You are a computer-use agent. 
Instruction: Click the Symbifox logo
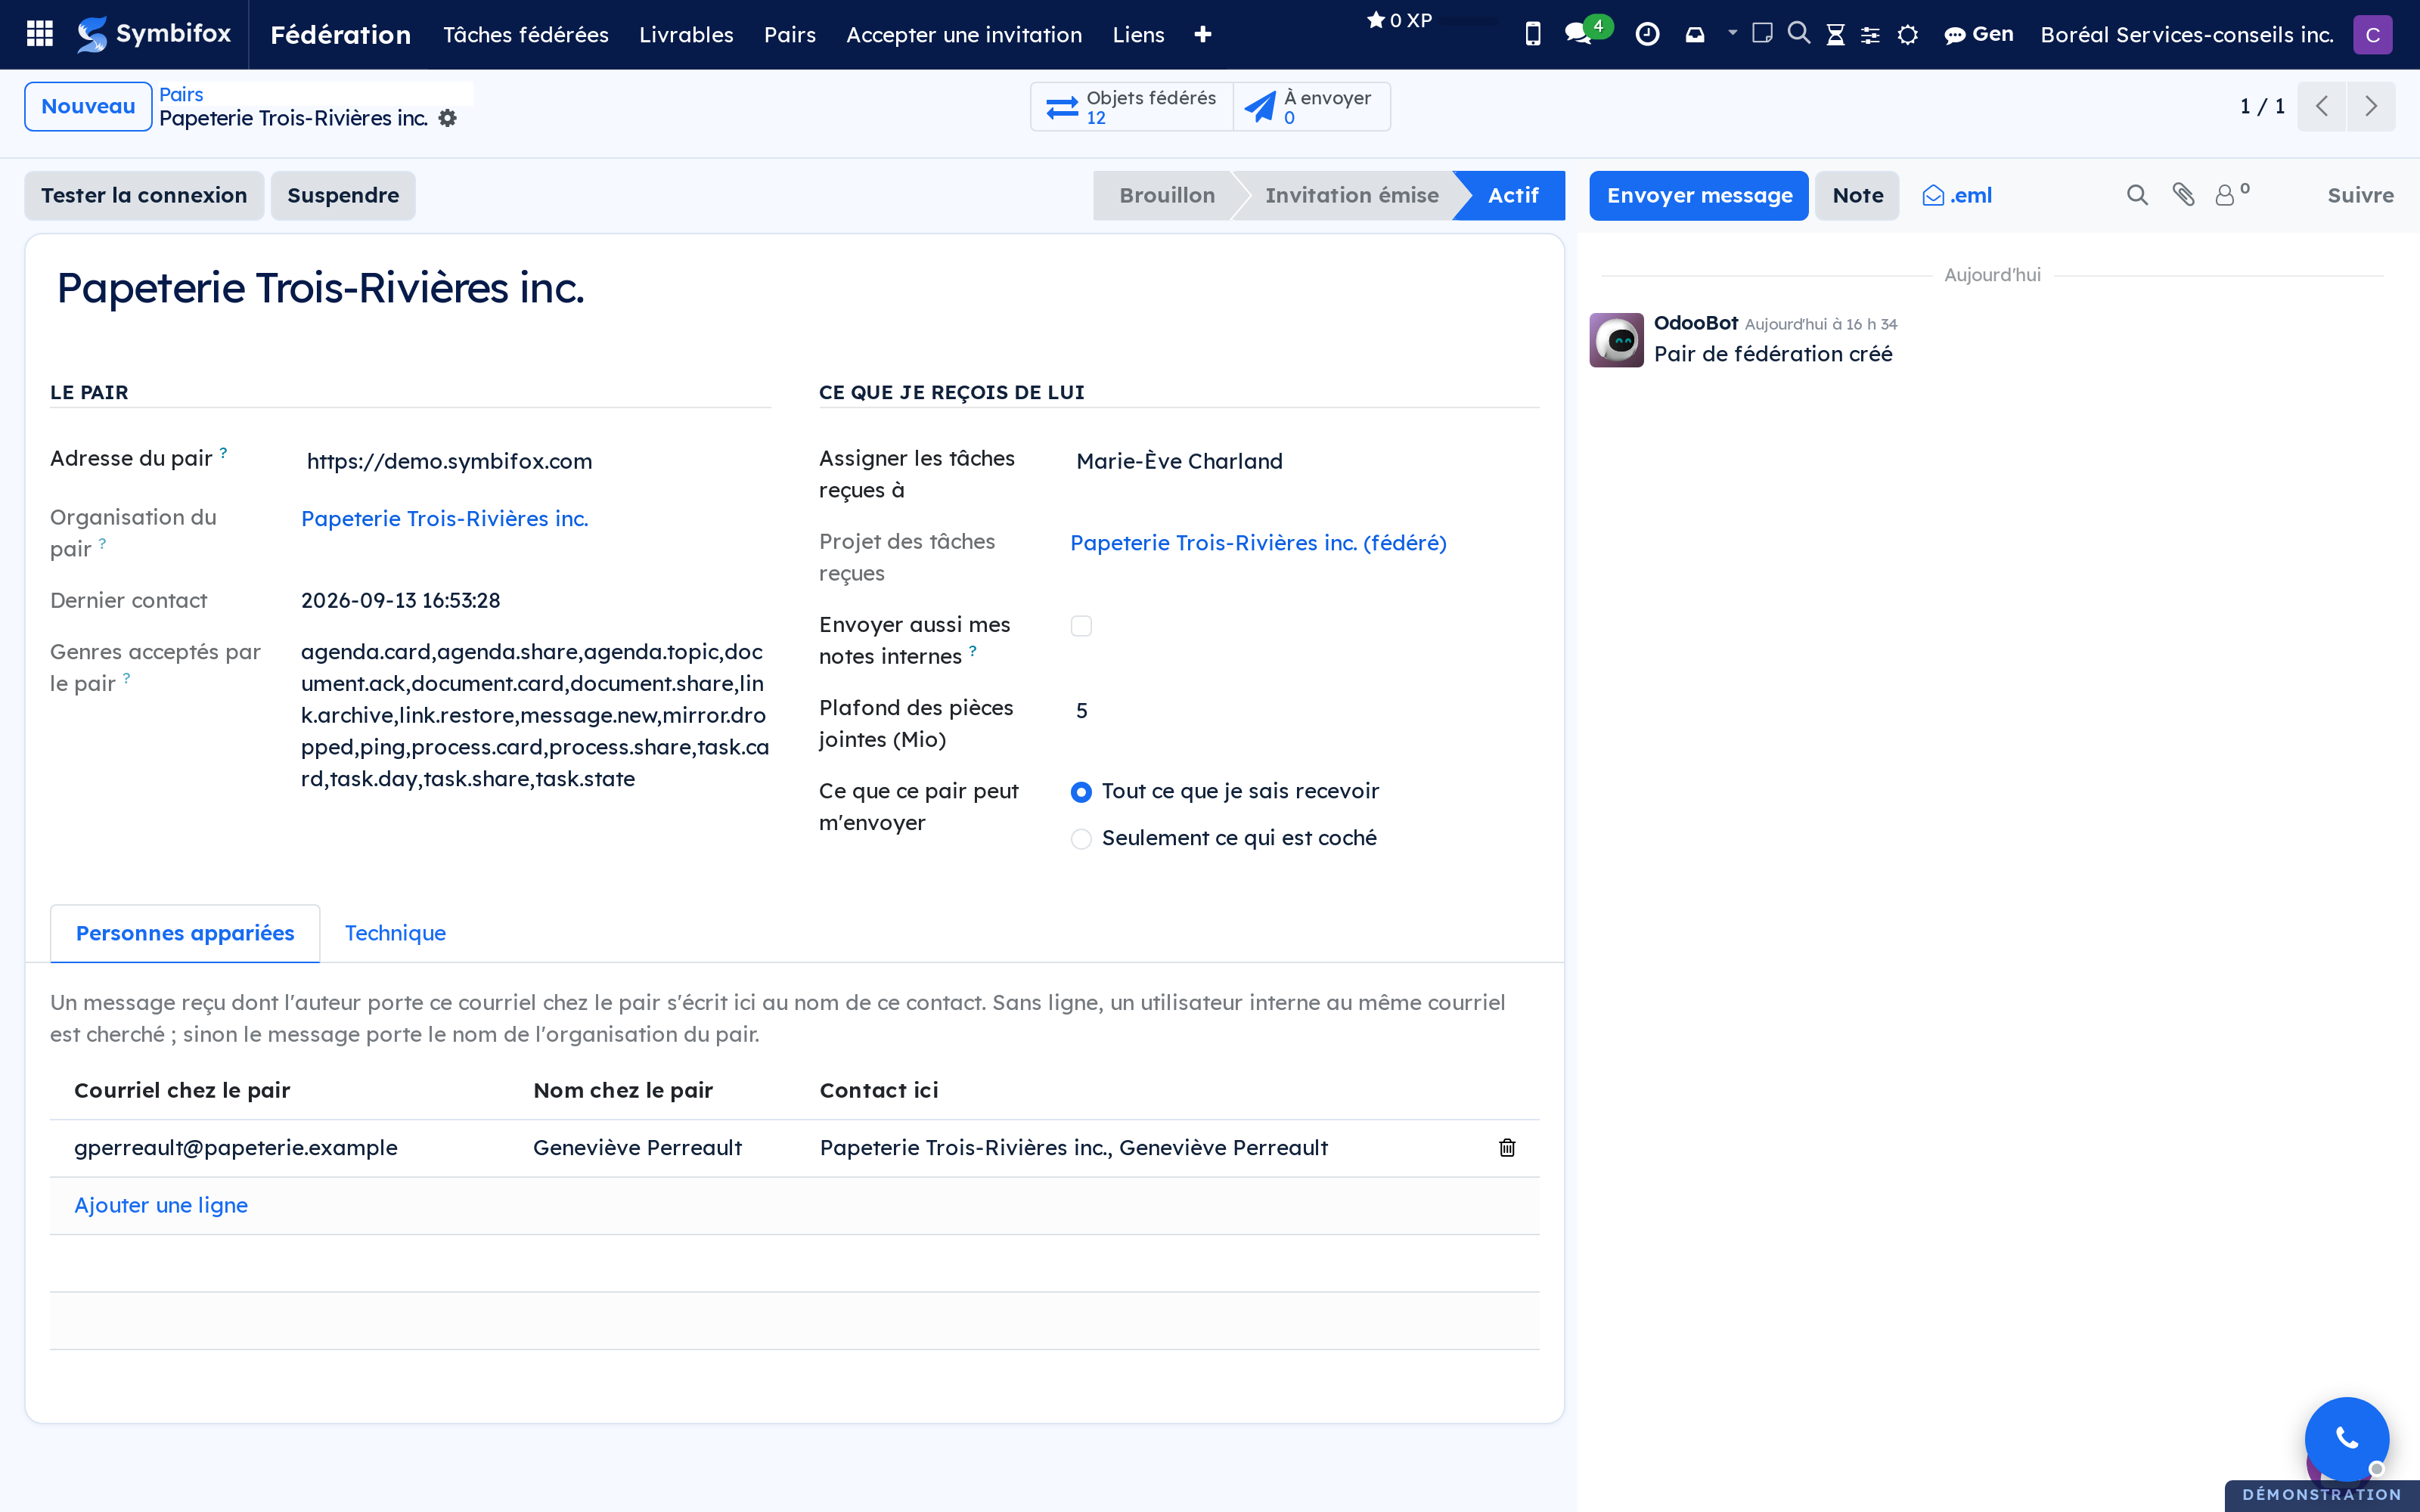(154, 34)
